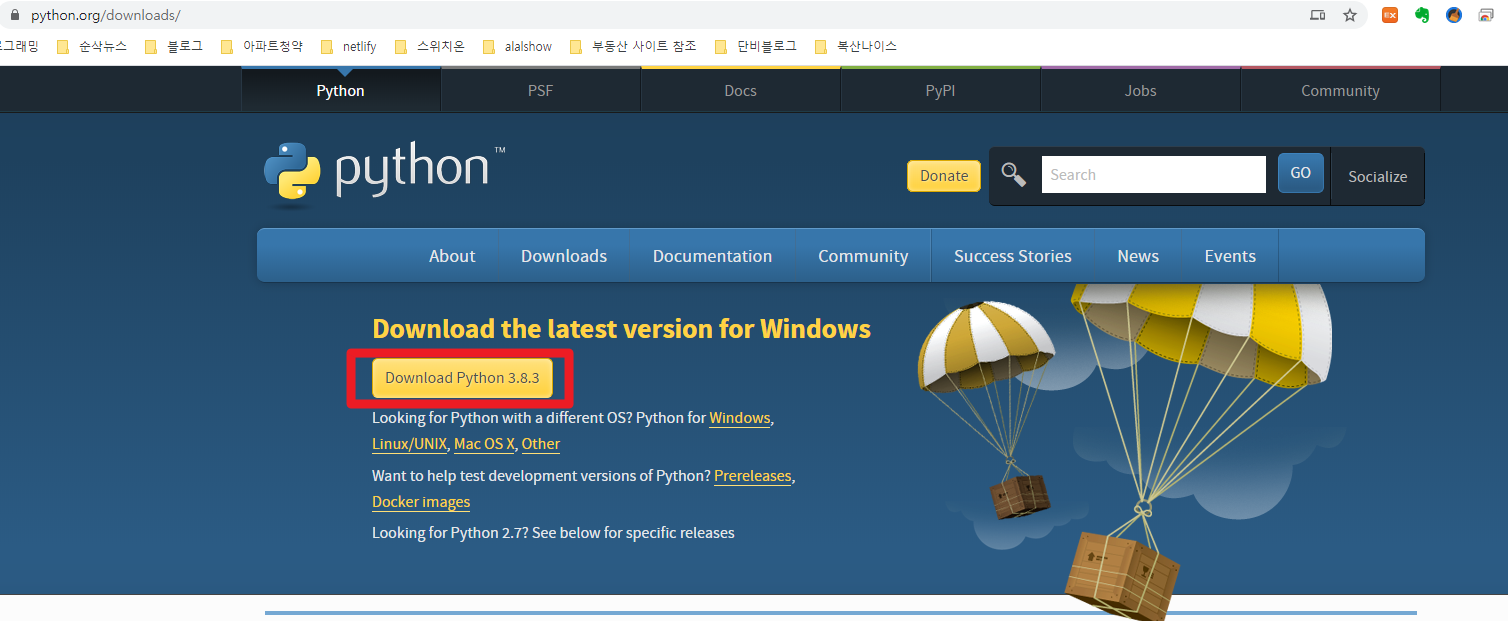Open the 단비블로그 bookmark folder
This screenshot has height=621, width=1508.
coord(756,46)
